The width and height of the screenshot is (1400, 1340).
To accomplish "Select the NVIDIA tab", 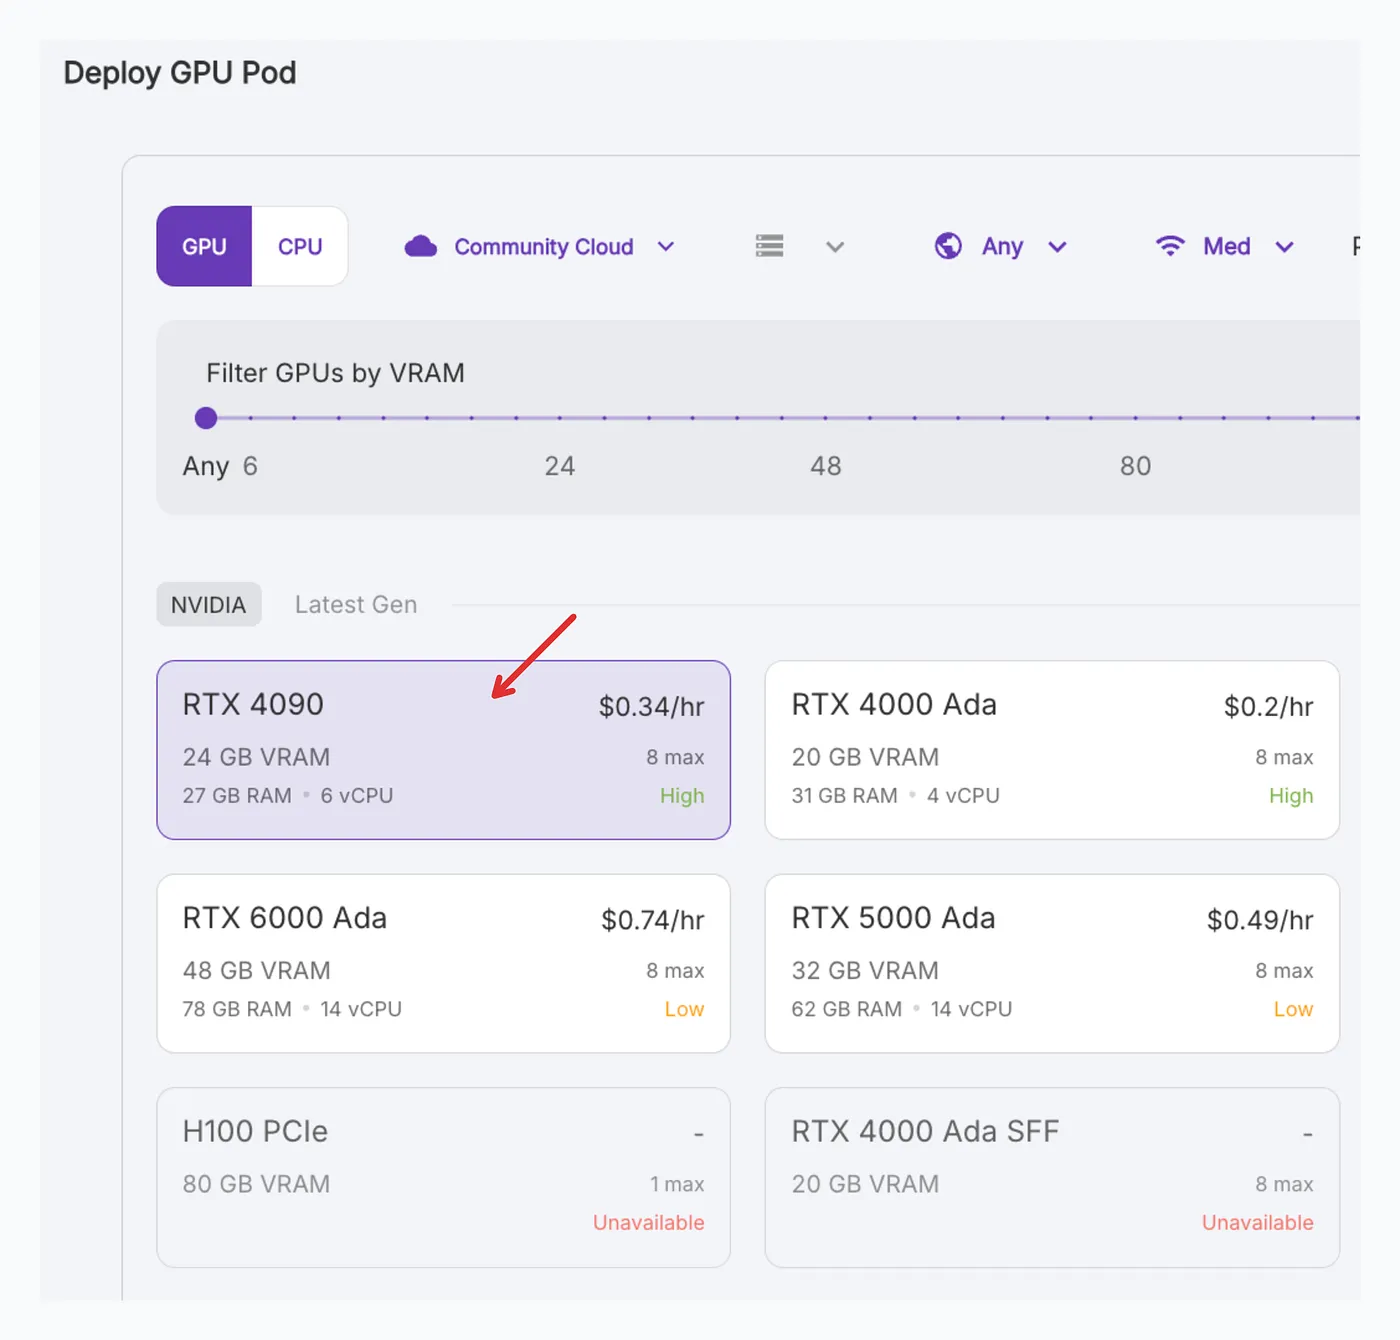I will pyautogui.click(x=209, y=604).
